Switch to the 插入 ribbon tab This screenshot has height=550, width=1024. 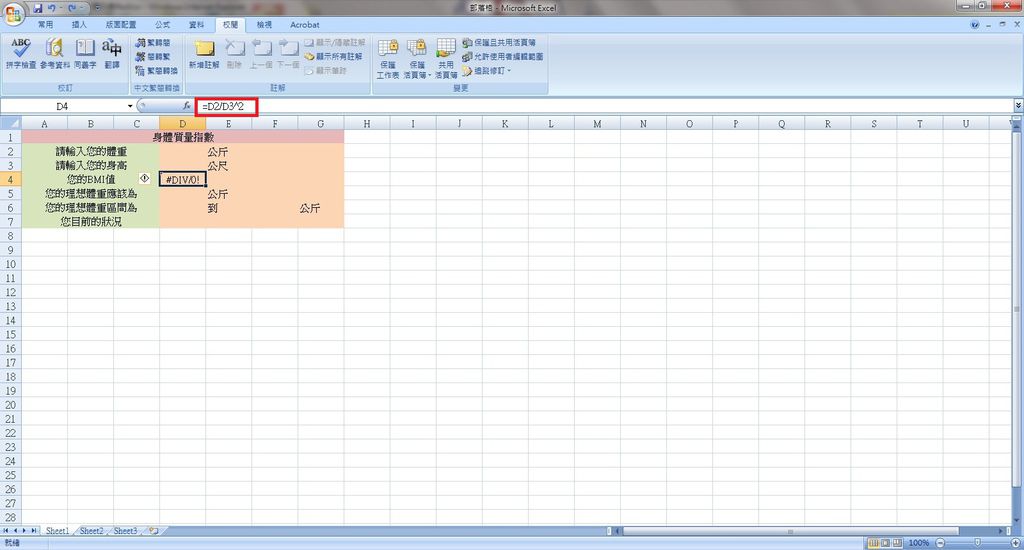[x=79, y=25]
